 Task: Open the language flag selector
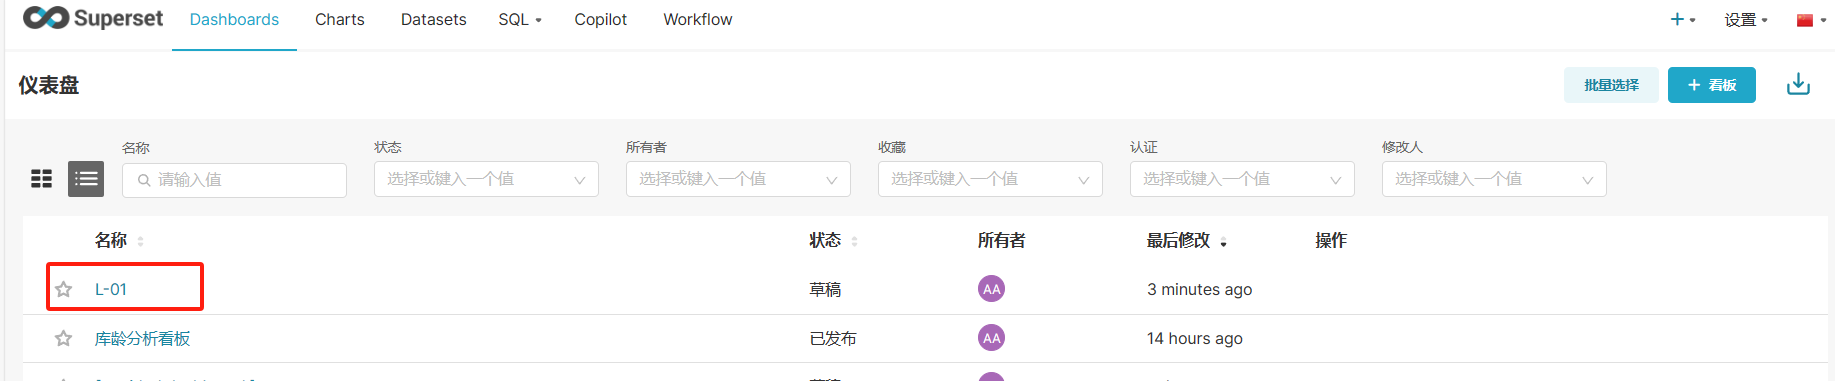pyautogui.click(x=1811, y=20)
